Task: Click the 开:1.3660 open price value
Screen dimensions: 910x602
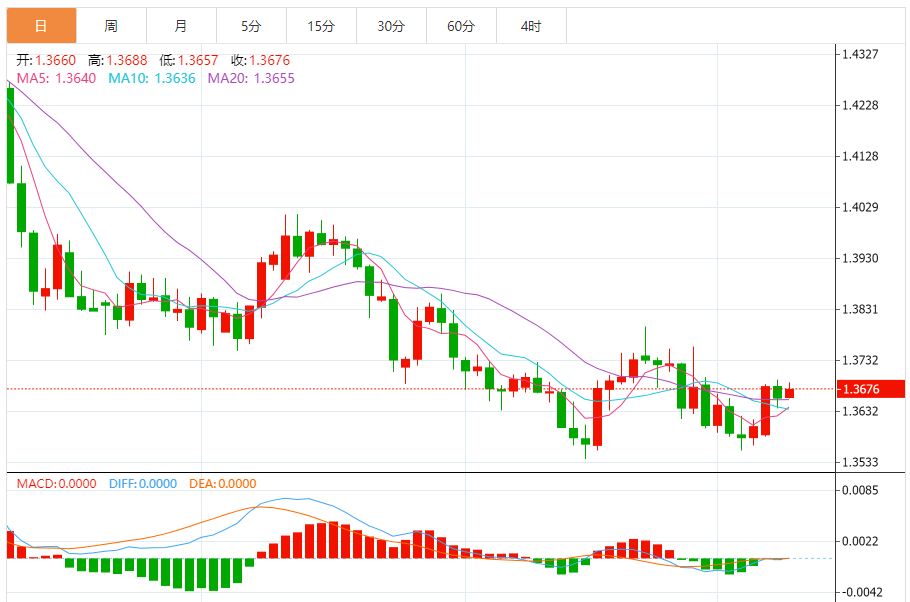Action: point(46,60)
